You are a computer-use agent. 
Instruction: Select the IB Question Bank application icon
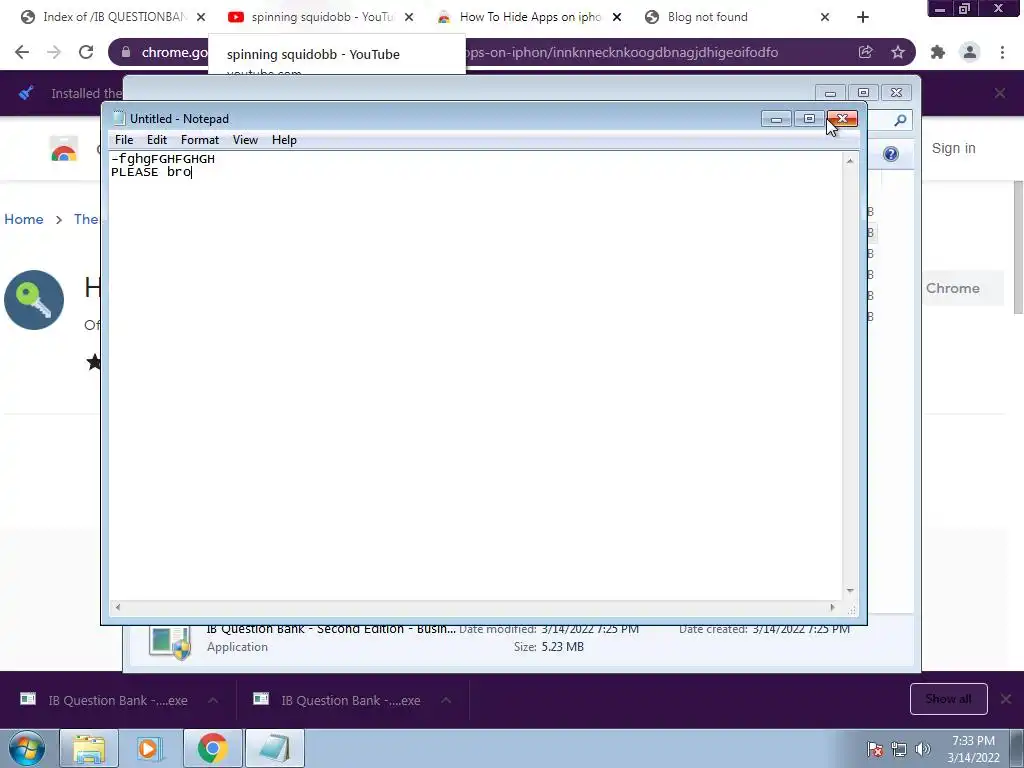[x=170, y=642]
